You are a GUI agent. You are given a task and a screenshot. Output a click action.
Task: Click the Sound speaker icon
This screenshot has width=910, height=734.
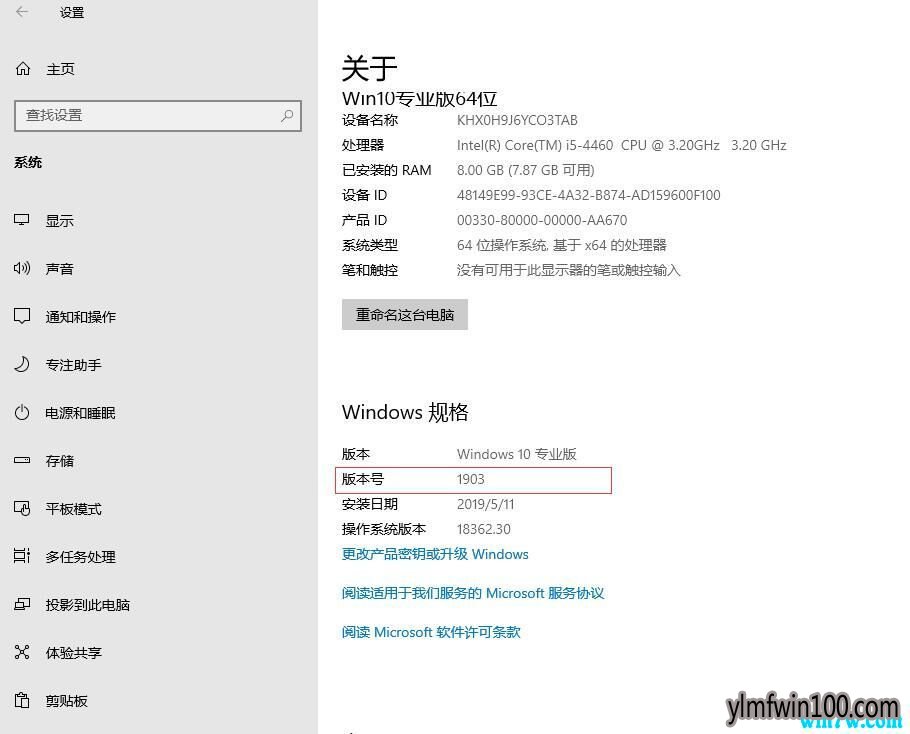coord(21,268)
